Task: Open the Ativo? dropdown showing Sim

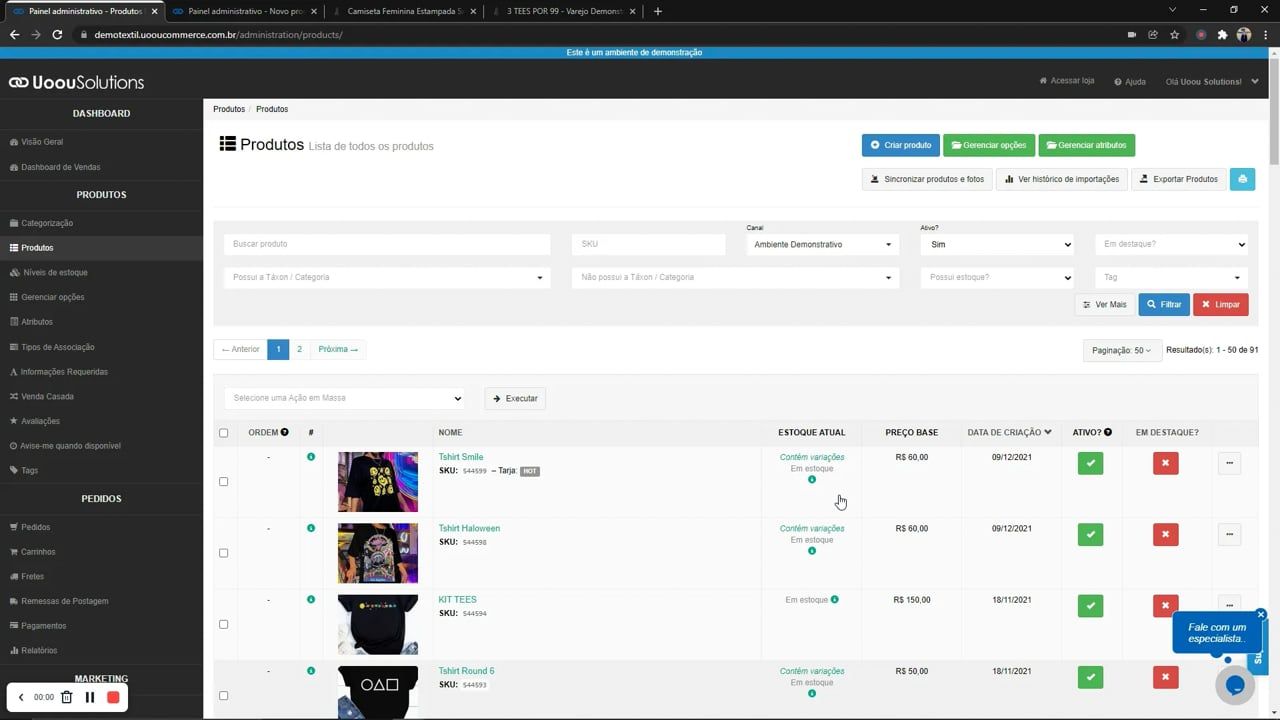Action: click(x=996, y=244)
